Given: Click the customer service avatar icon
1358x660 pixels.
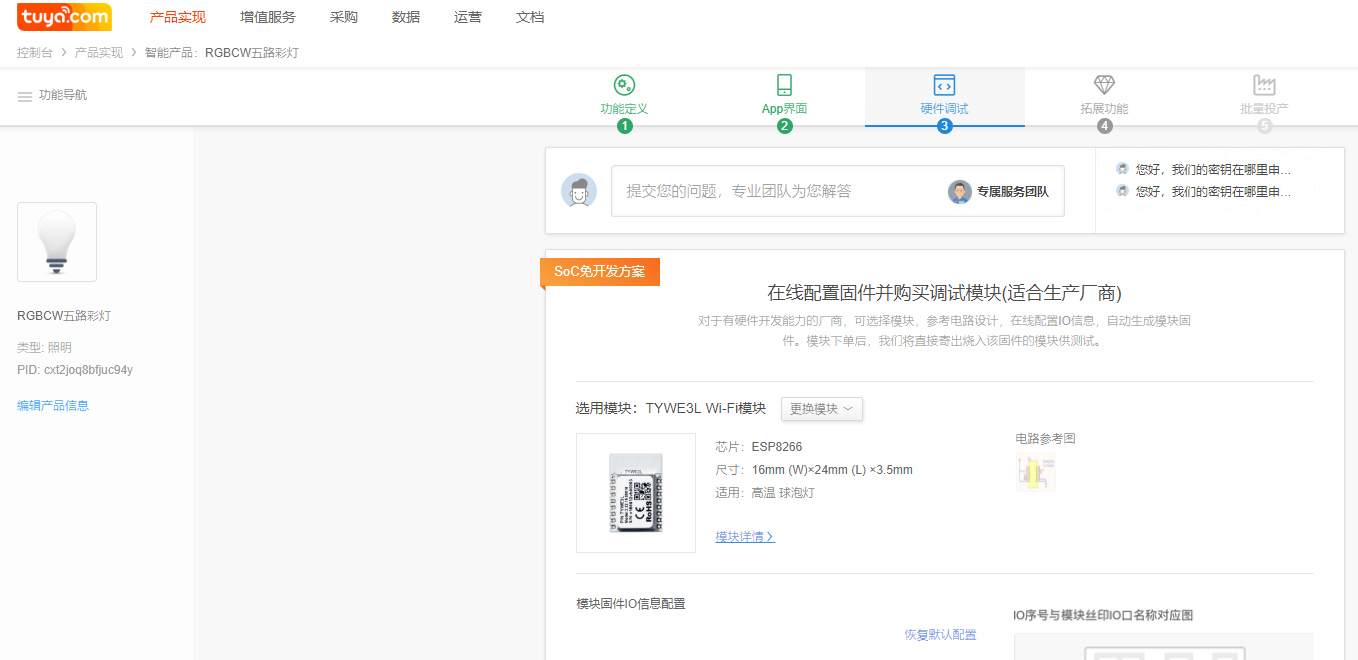Looking at the screenshot, I should click(579, 191).
